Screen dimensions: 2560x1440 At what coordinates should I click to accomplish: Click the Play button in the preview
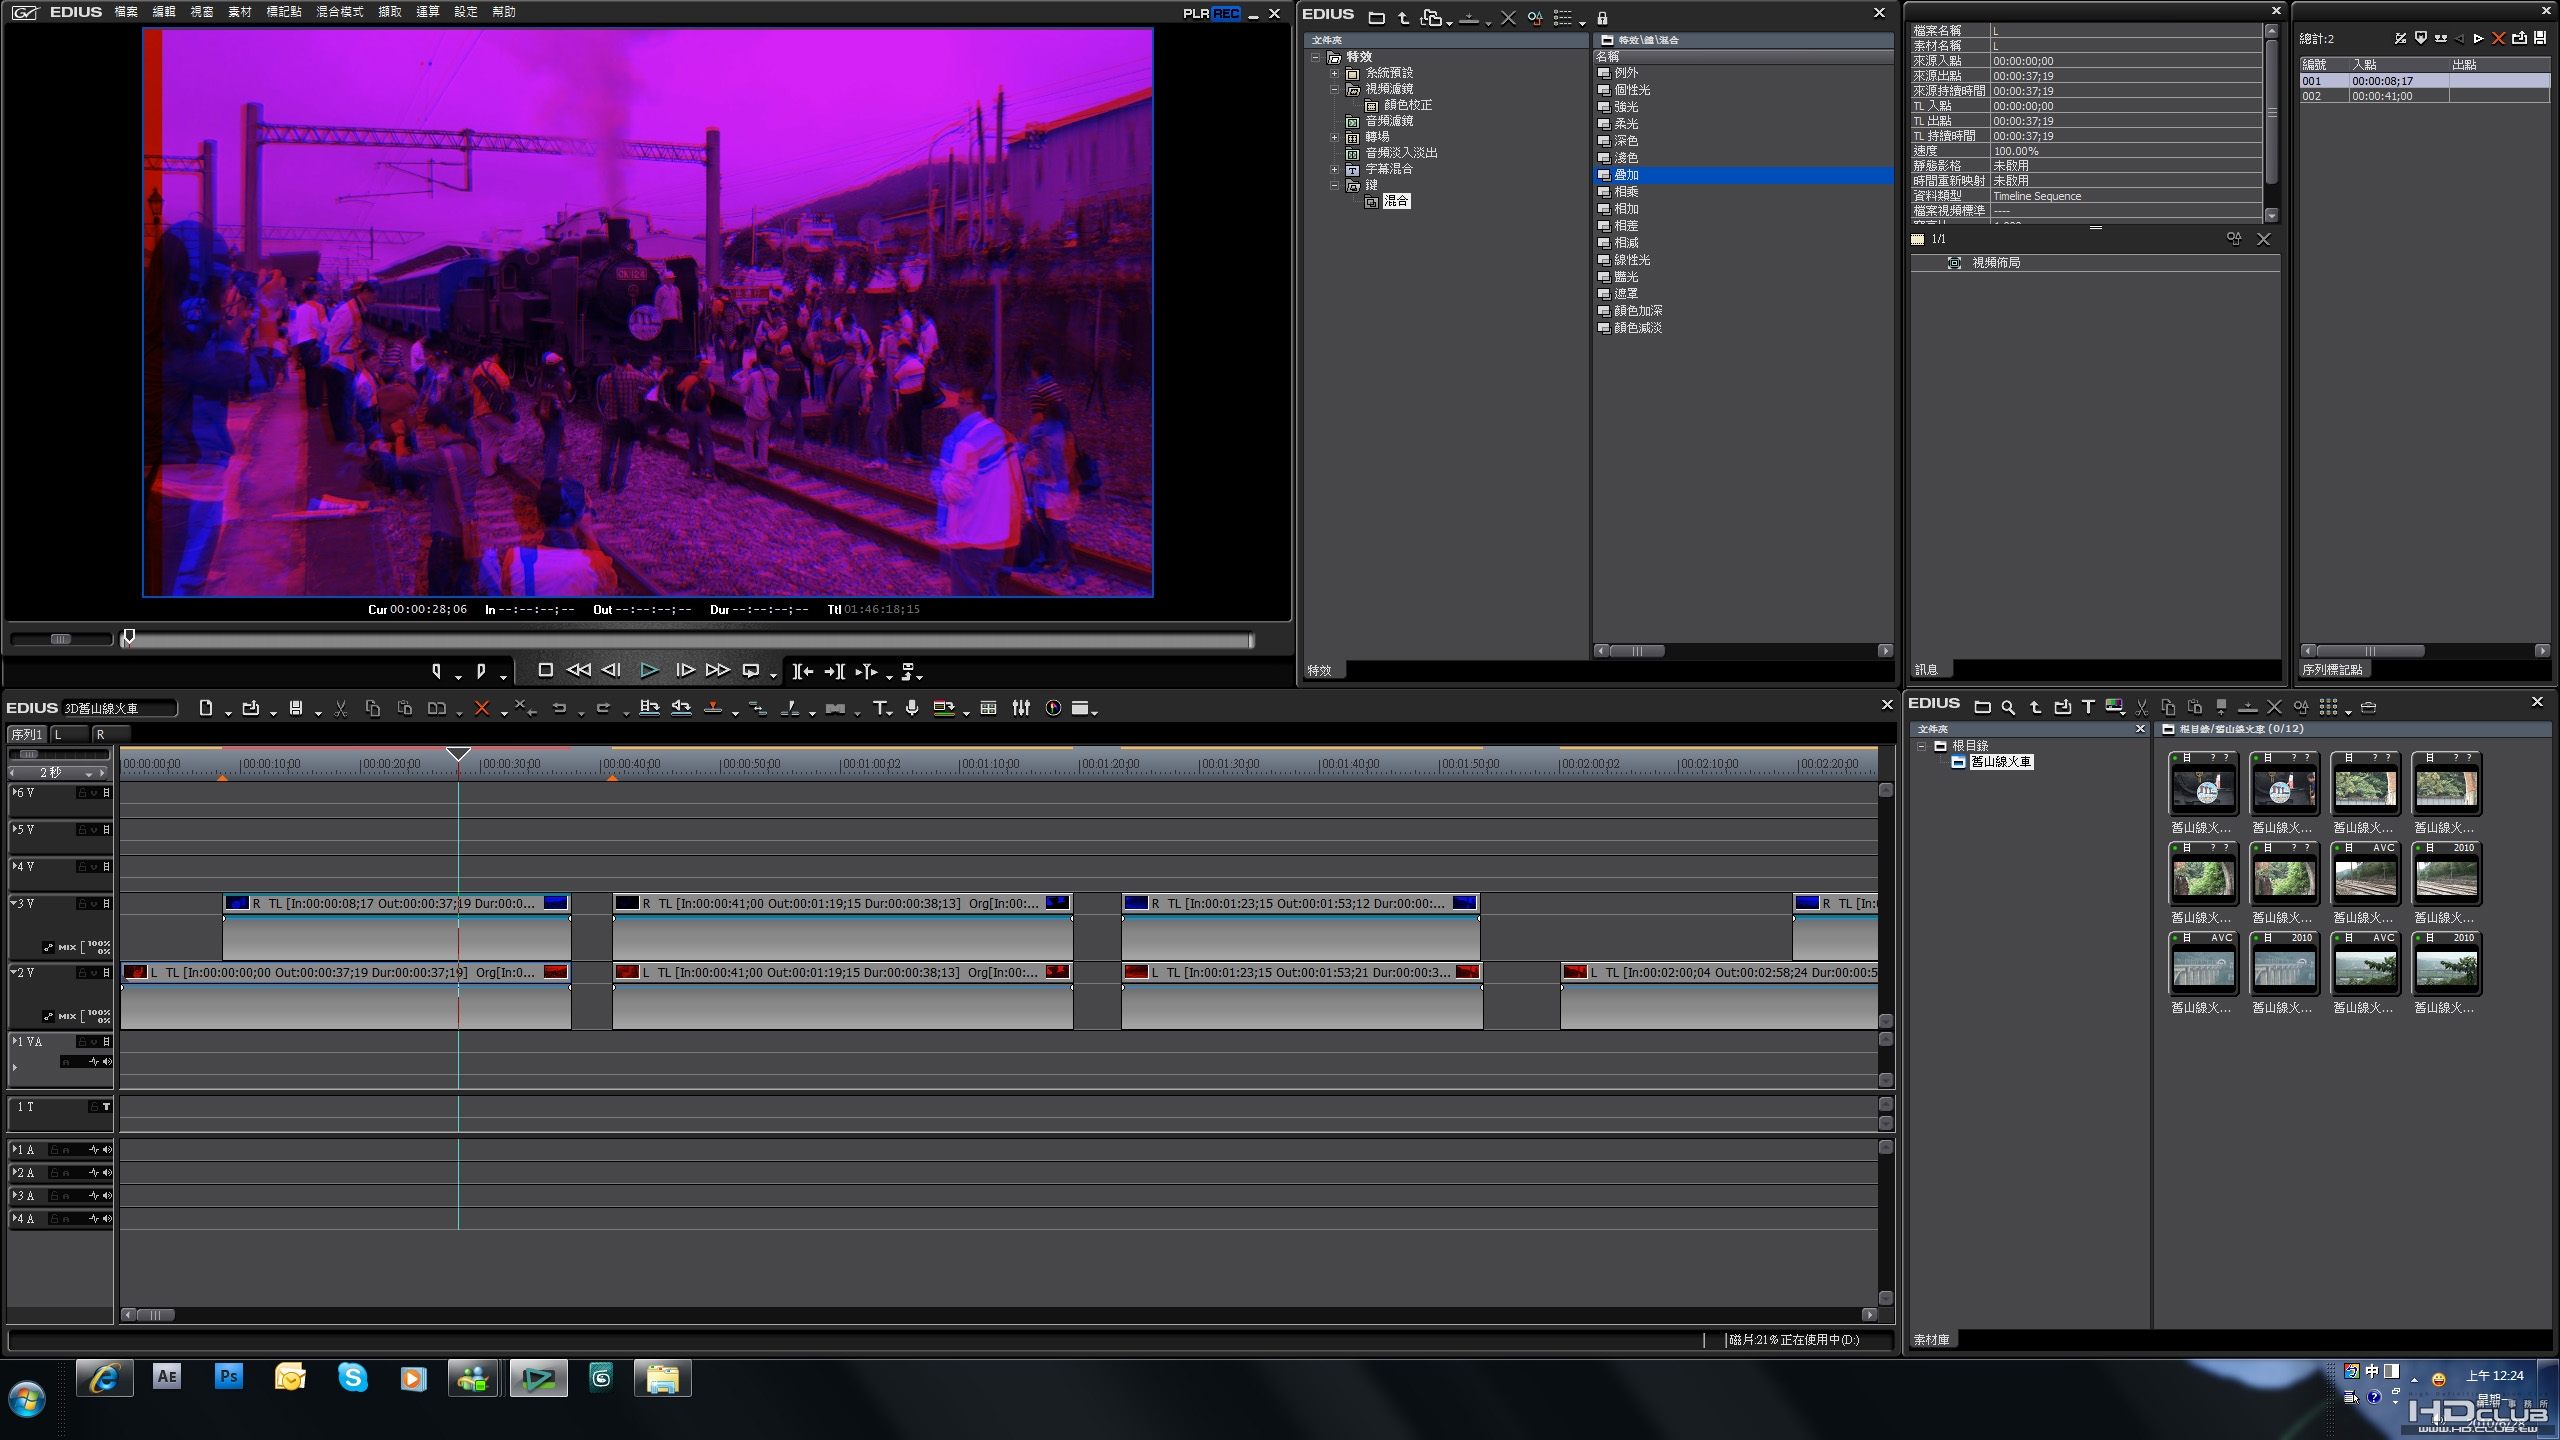click(x=648, y=671)
